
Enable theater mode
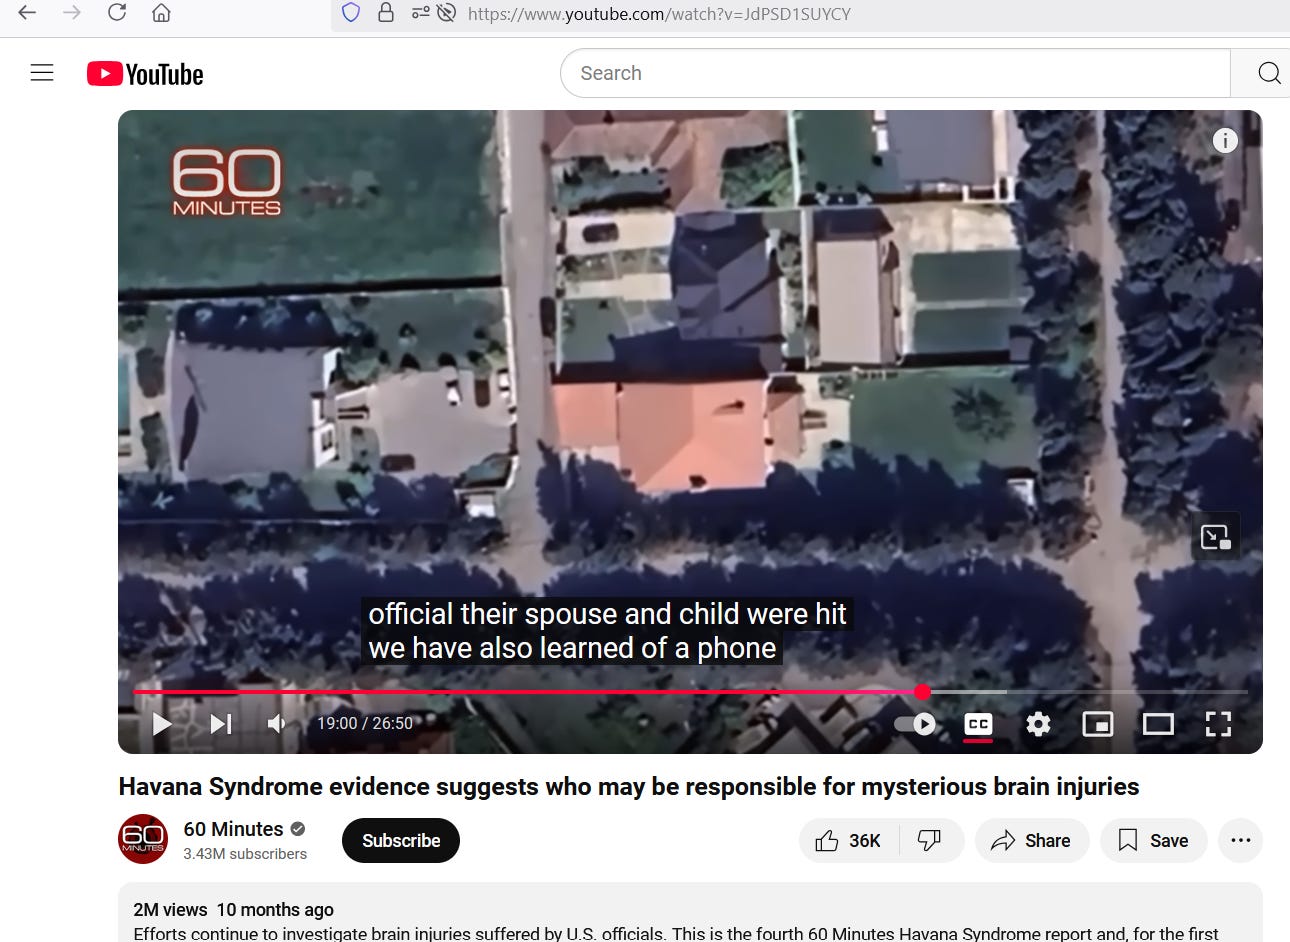(x=1158, y=723)
